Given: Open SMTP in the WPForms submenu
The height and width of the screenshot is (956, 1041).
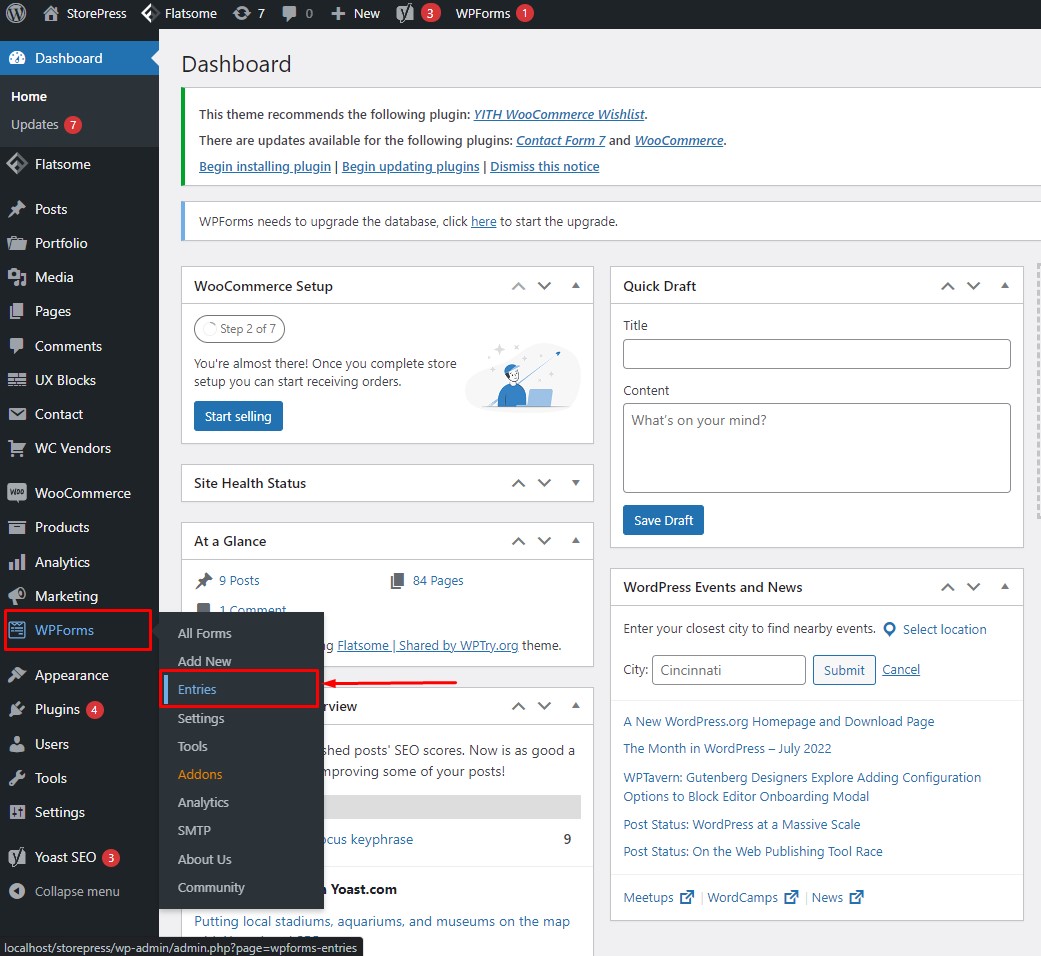Looking at the screenshot, I should pos(194,831).
